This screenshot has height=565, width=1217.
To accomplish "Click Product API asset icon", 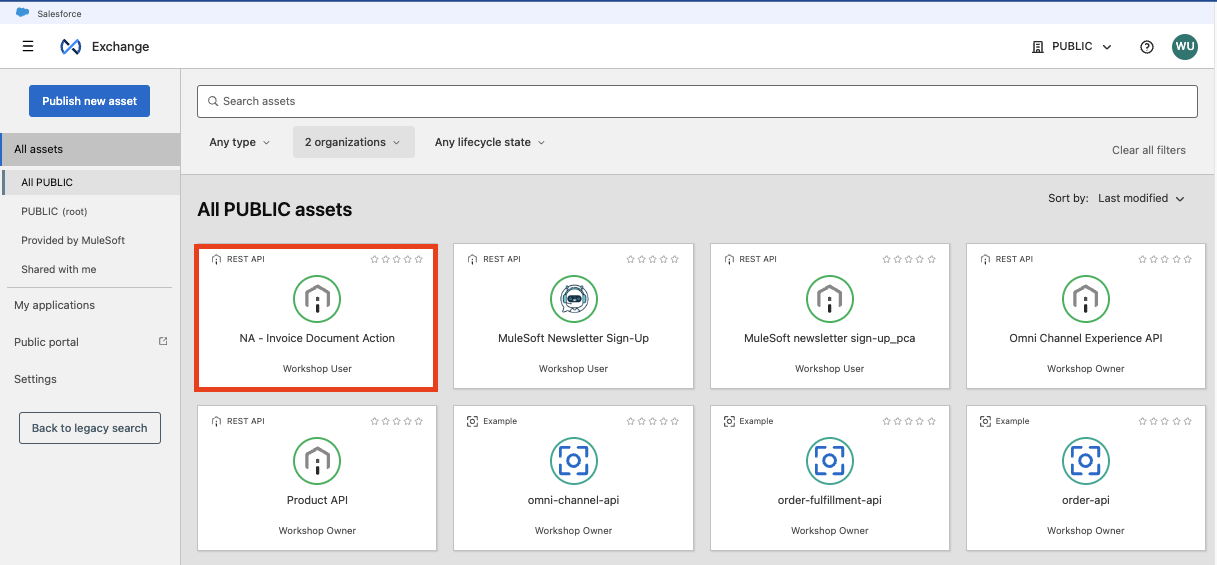I will [x=317, y=460].
